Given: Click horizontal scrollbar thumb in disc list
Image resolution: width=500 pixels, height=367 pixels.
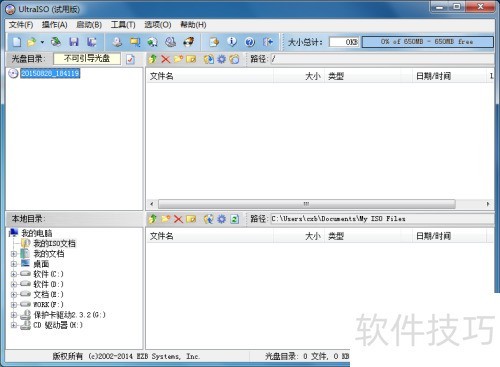Looking at the screenshot, I should pos(307,204).
